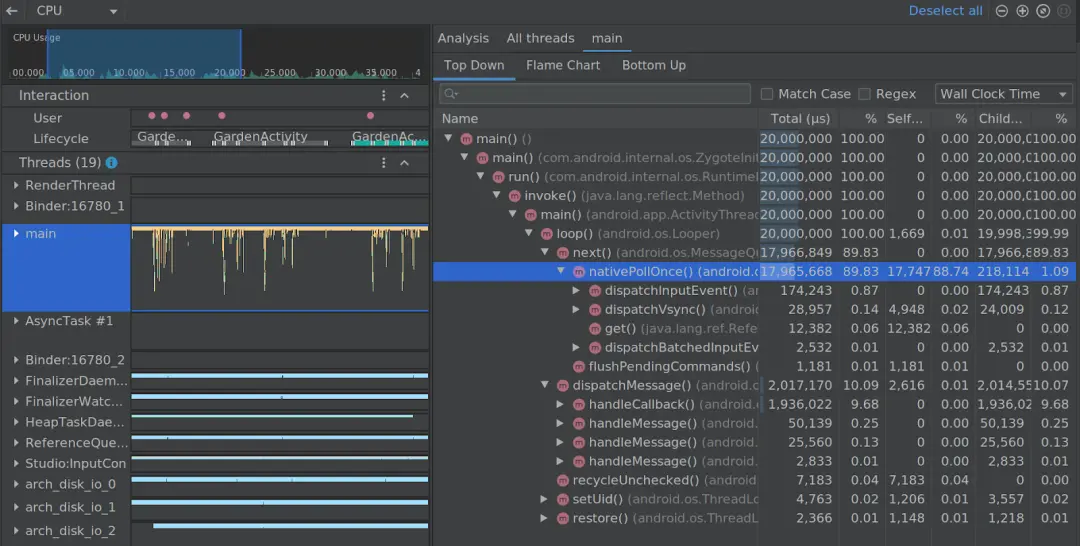Click the reset zoom icon
Viewport: 1080px width, 546px height.
point(1043,11)
